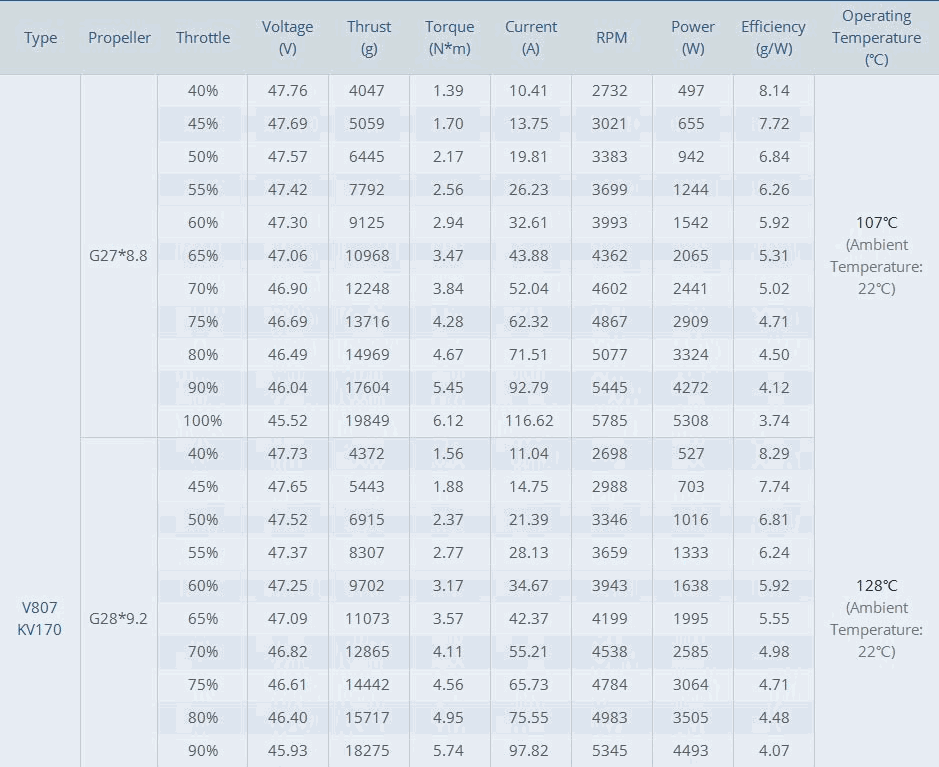Select the 128℃ operating temperature cell

876,586
